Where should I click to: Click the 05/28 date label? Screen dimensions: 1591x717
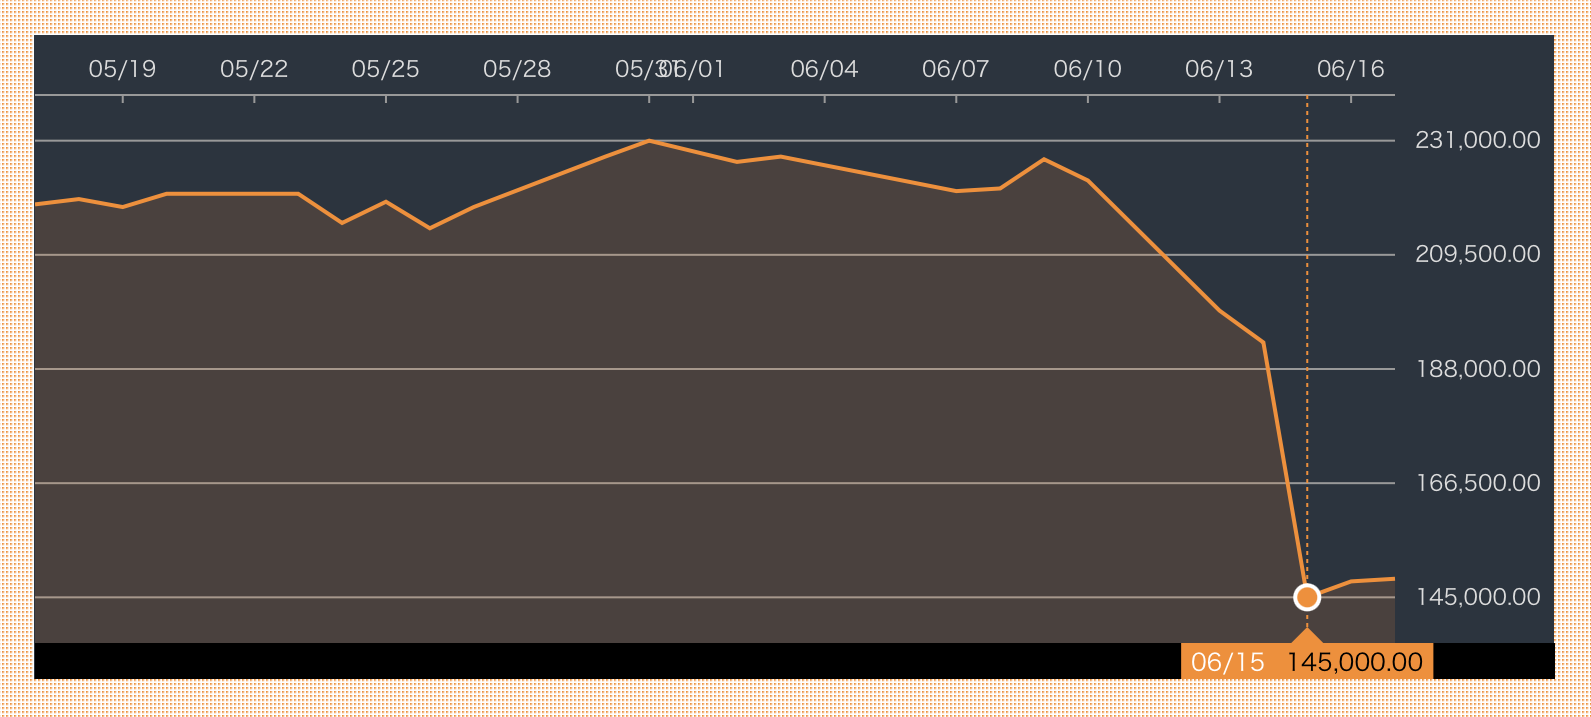[517, 69]
